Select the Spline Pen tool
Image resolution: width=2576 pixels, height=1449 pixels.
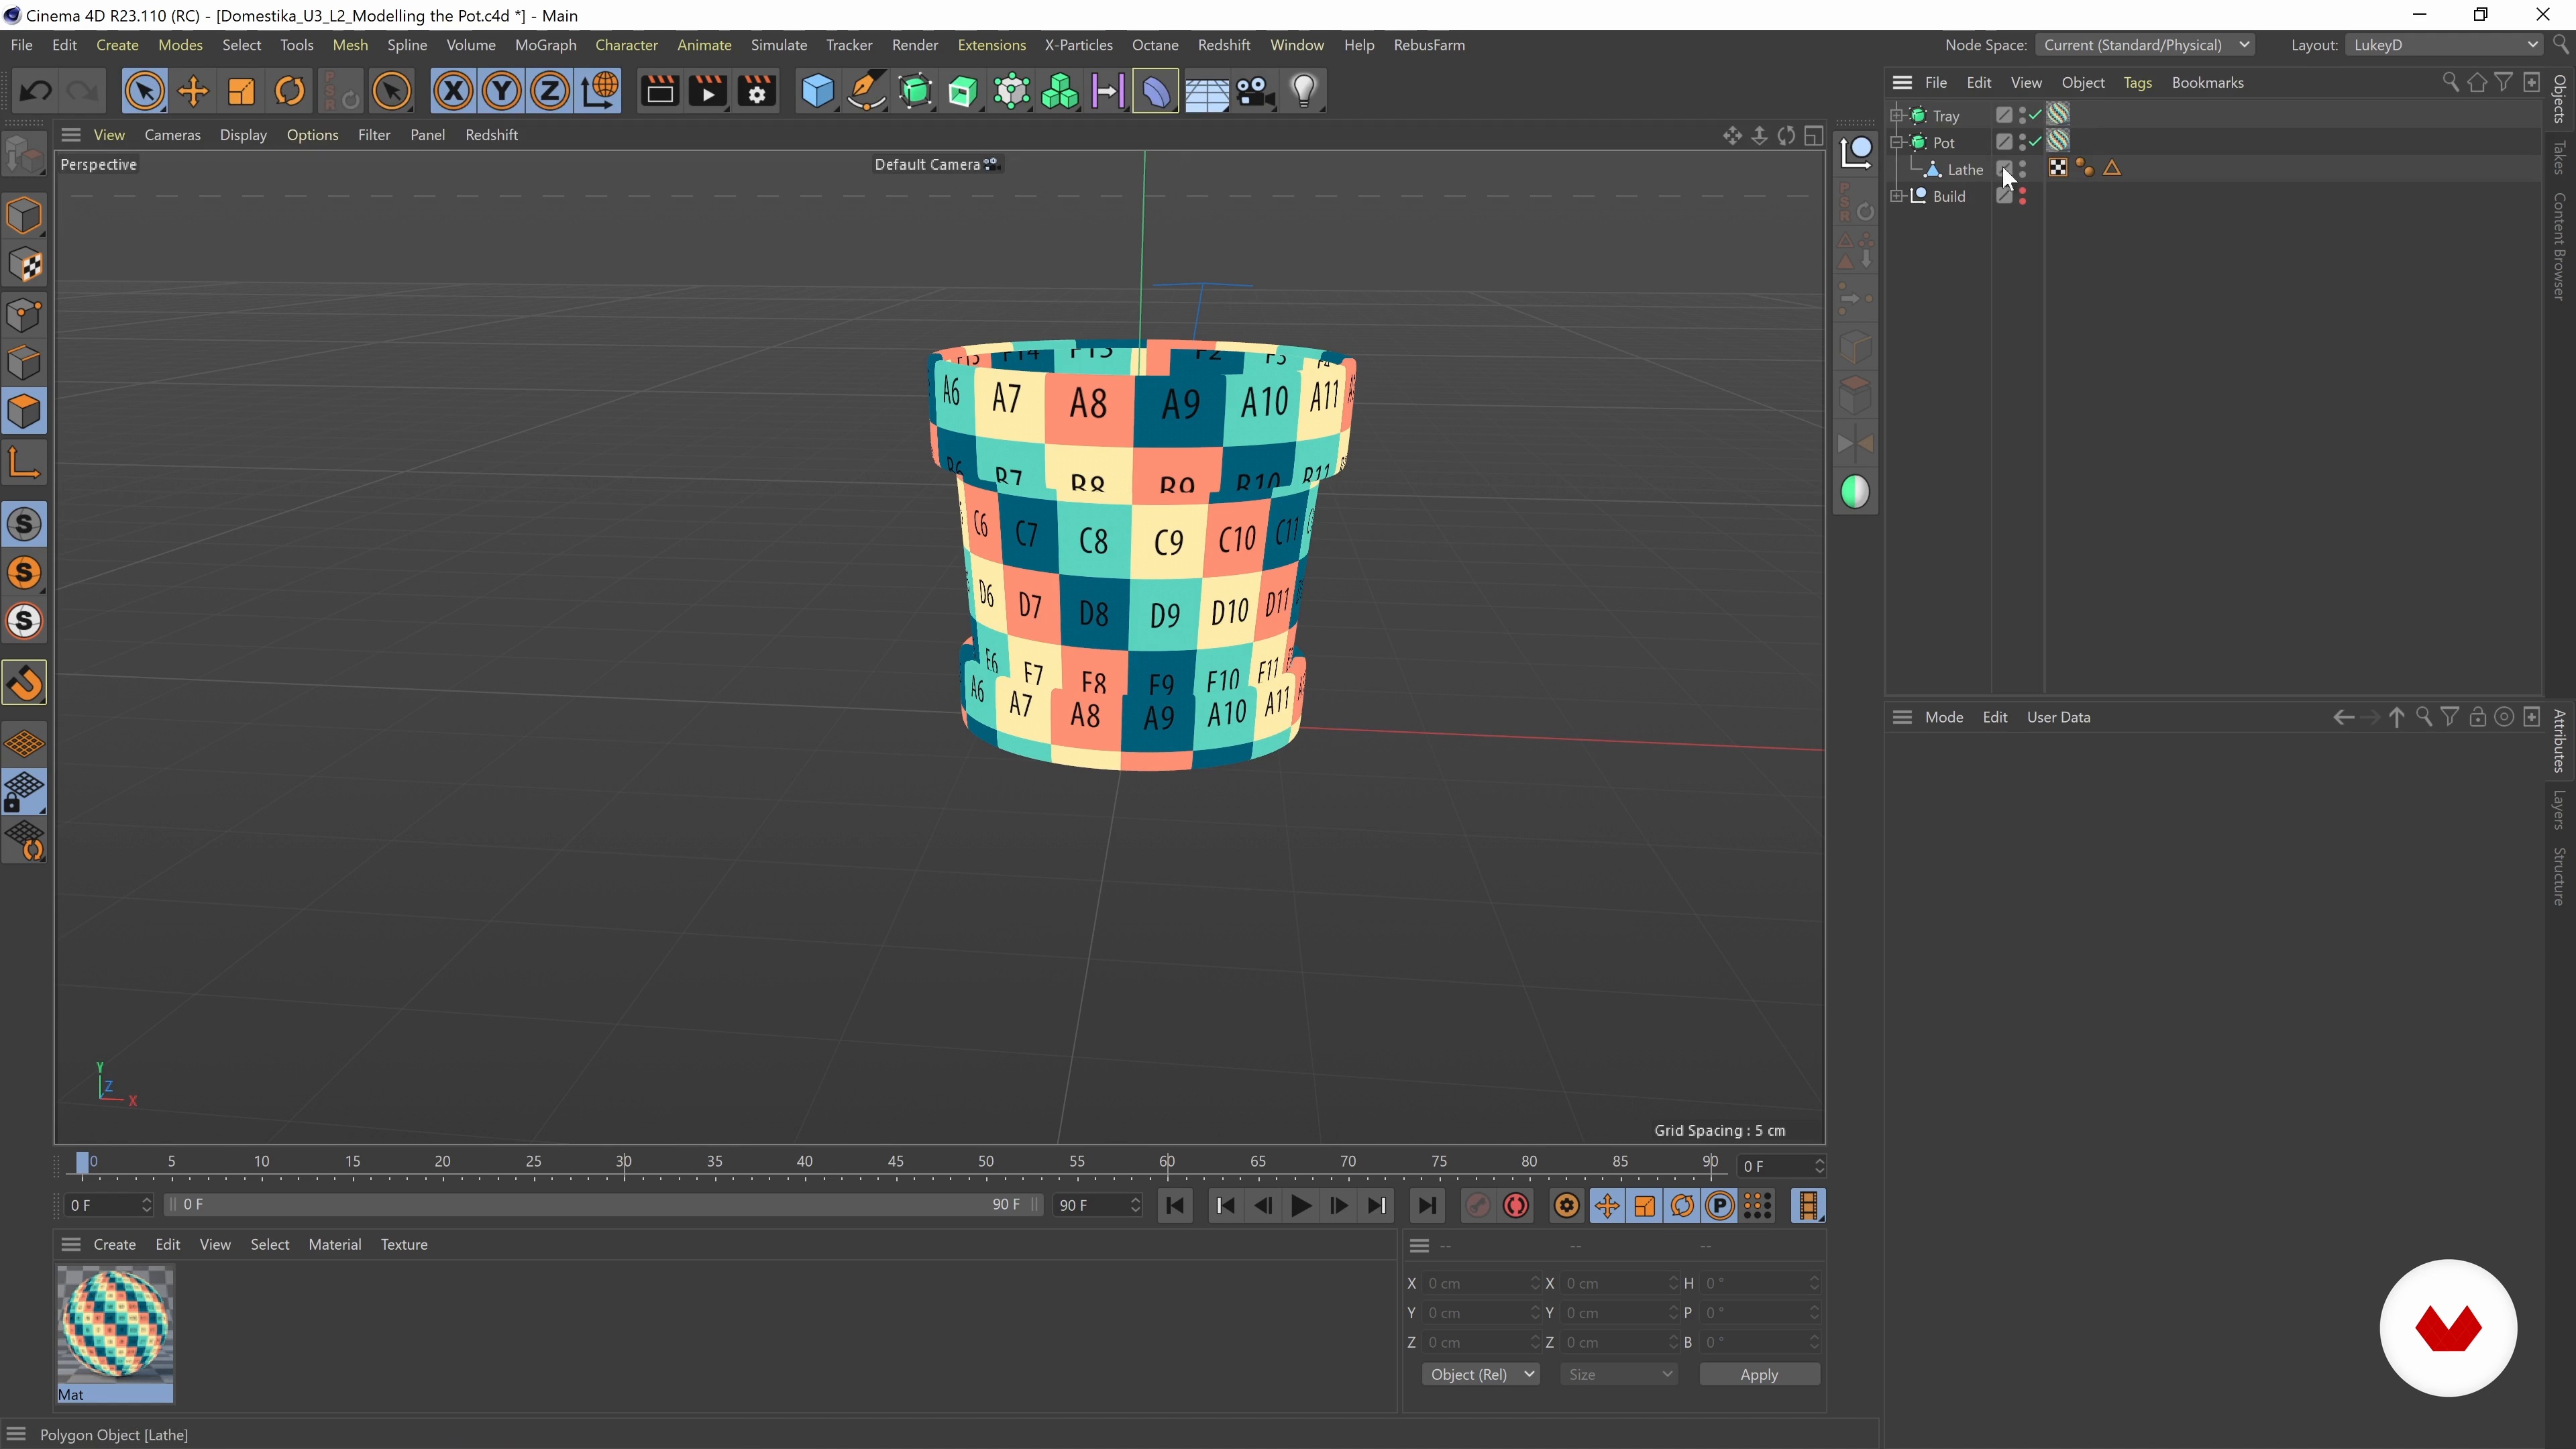pyautogui.click(x=866, y=92)
